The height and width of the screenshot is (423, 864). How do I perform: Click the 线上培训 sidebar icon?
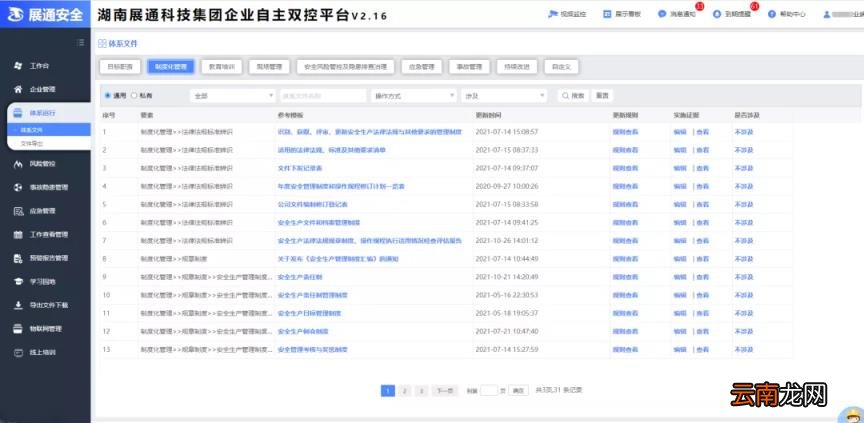tap(18, 352)
